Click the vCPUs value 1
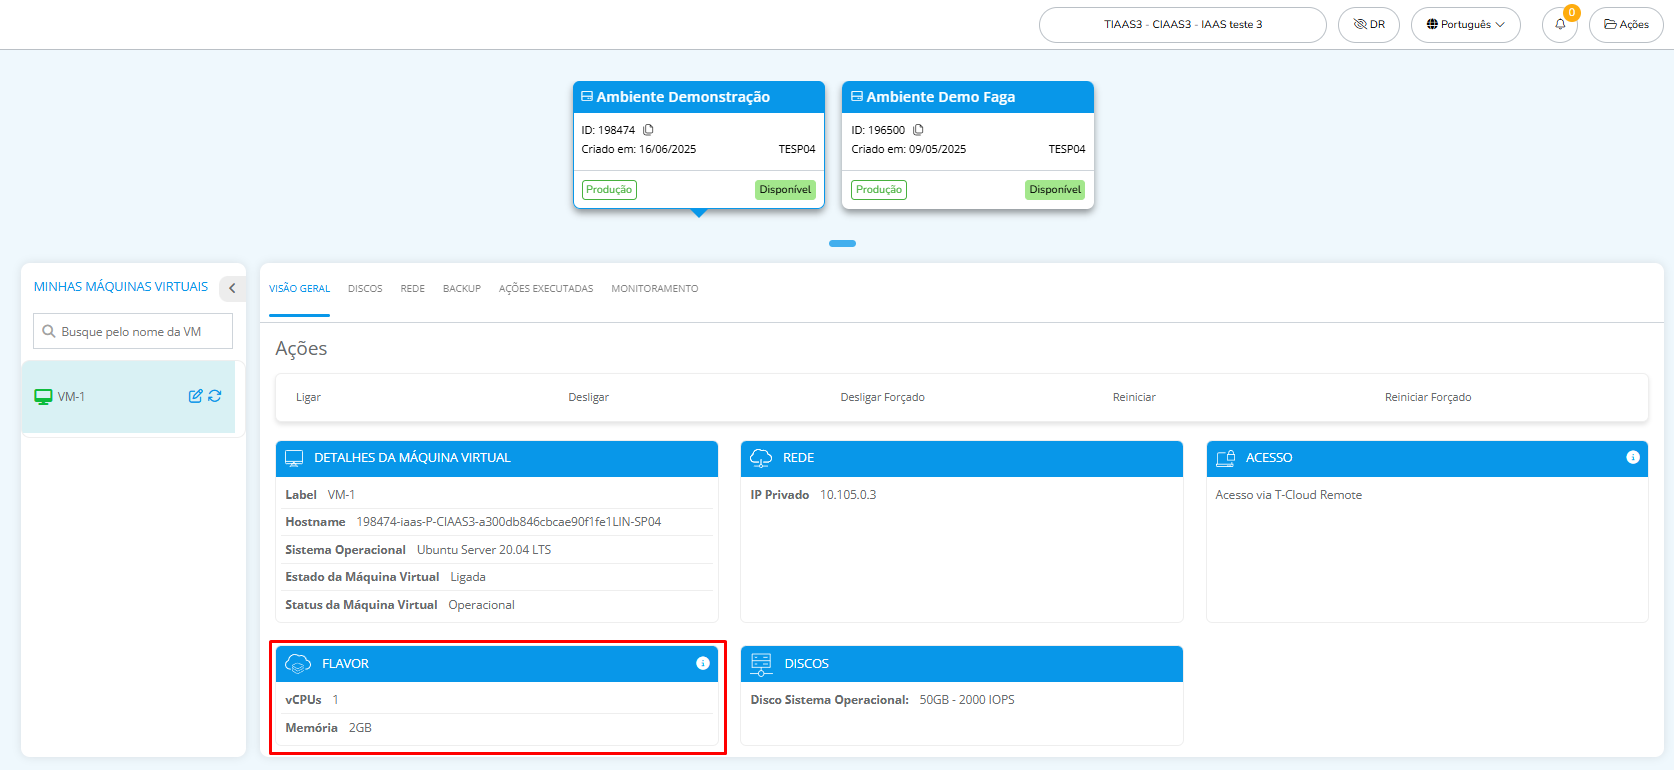This screenshot has width=1674, height=770. tap(336, 700)
